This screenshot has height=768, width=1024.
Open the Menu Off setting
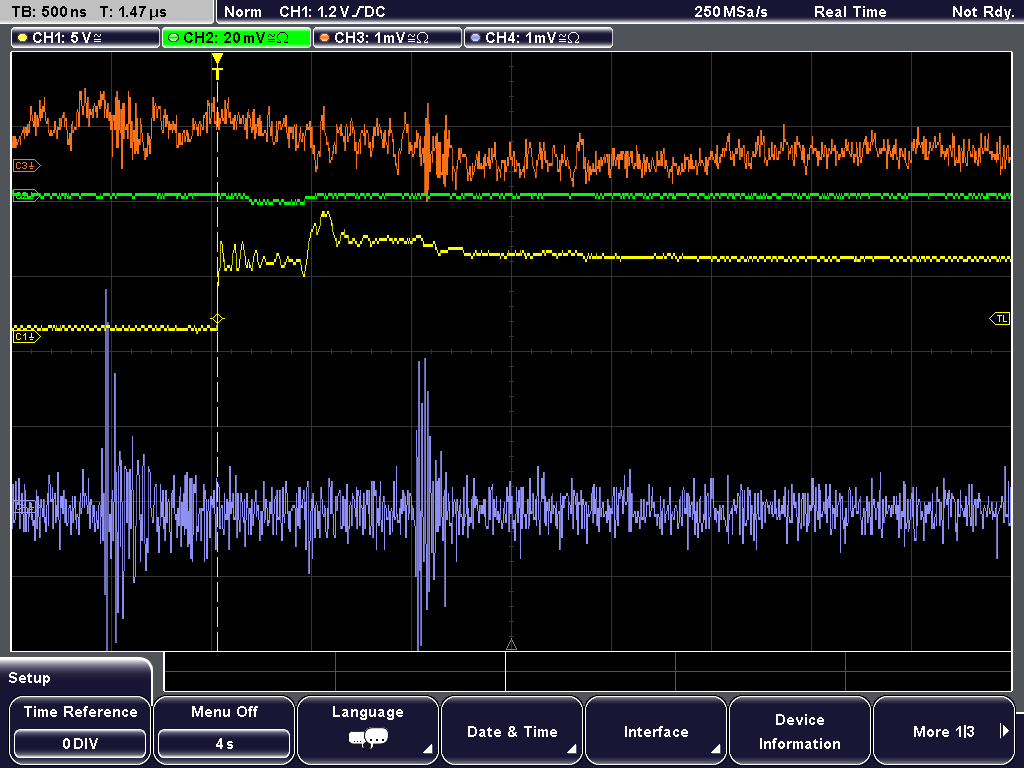[224, 730]
